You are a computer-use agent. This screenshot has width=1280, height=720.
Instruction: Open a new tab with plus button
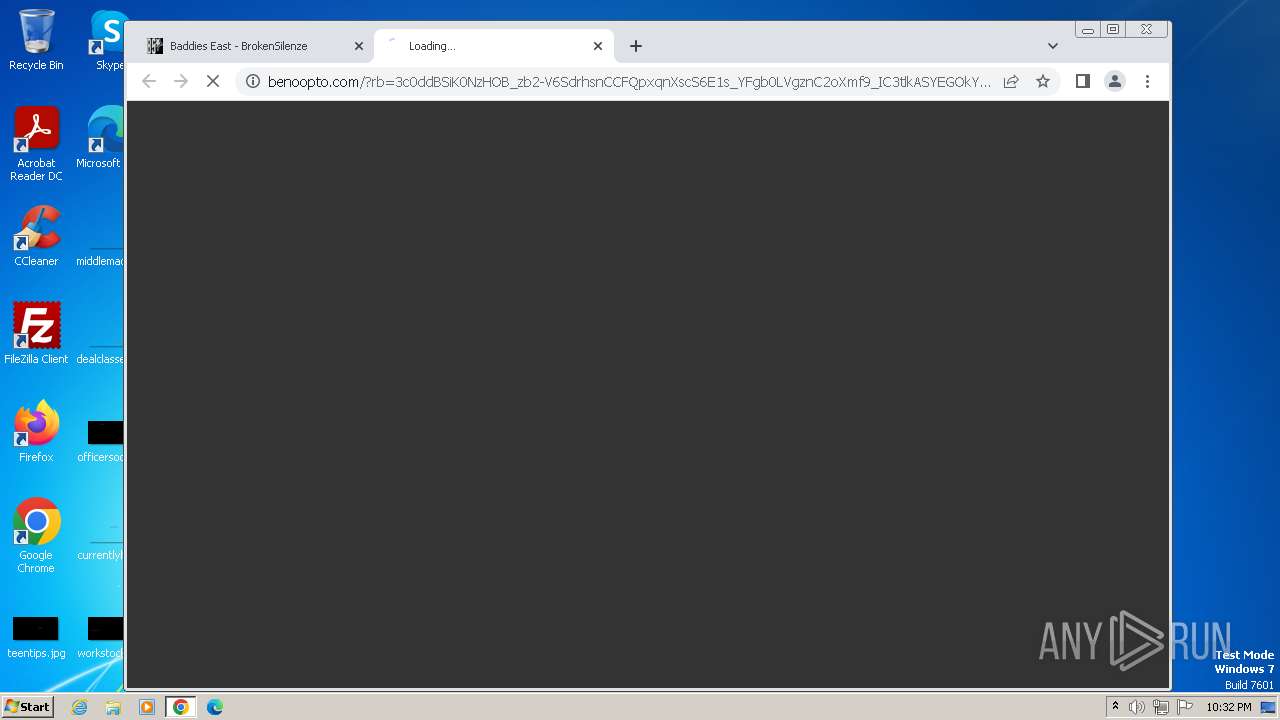[636, 46]
